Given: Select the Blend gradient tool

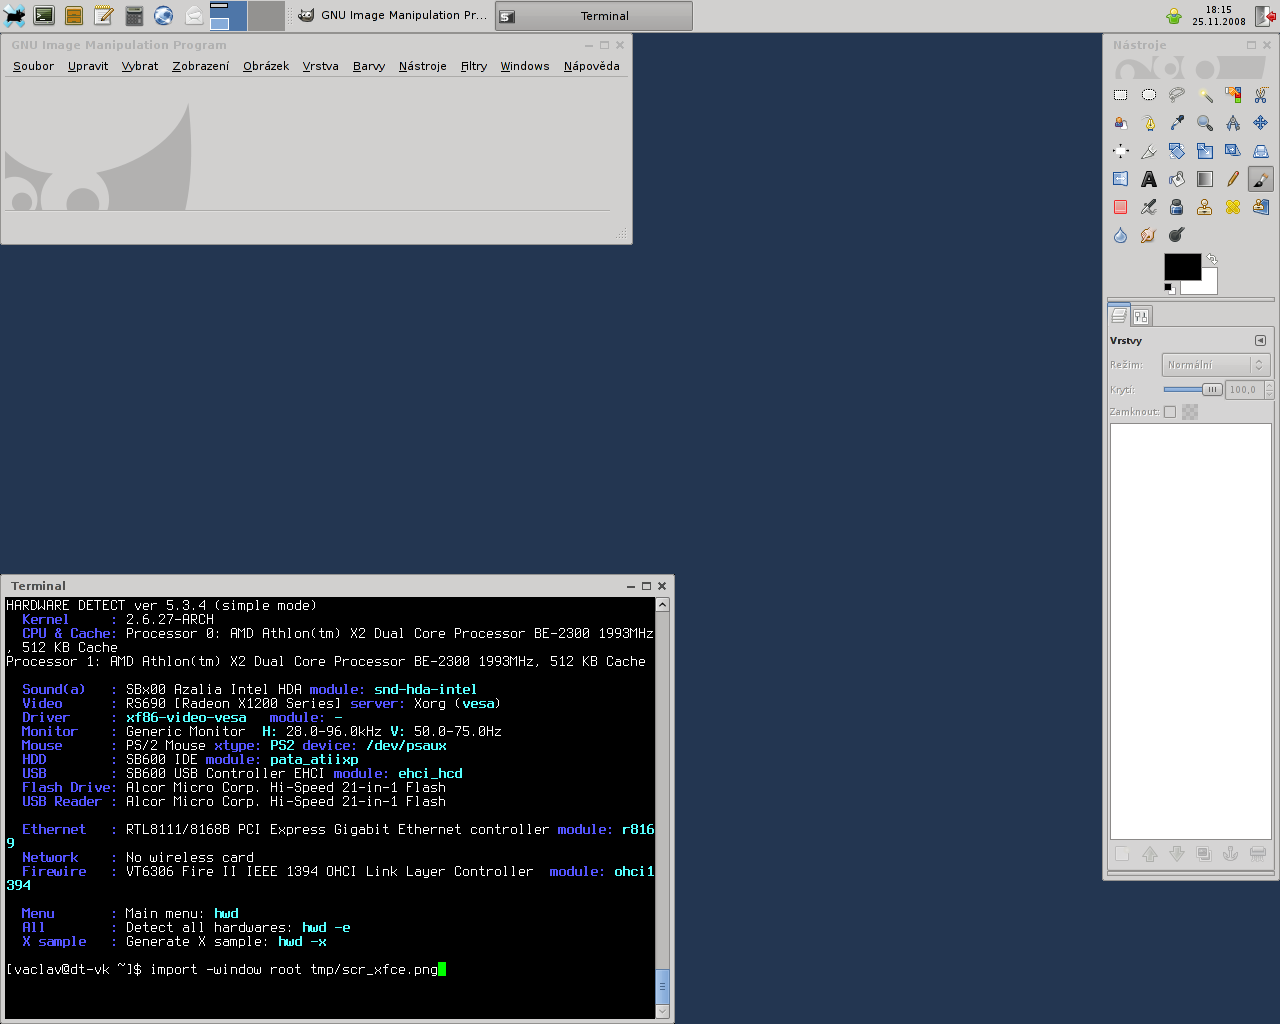Looking at the screenshot, I should [1205, 179].
